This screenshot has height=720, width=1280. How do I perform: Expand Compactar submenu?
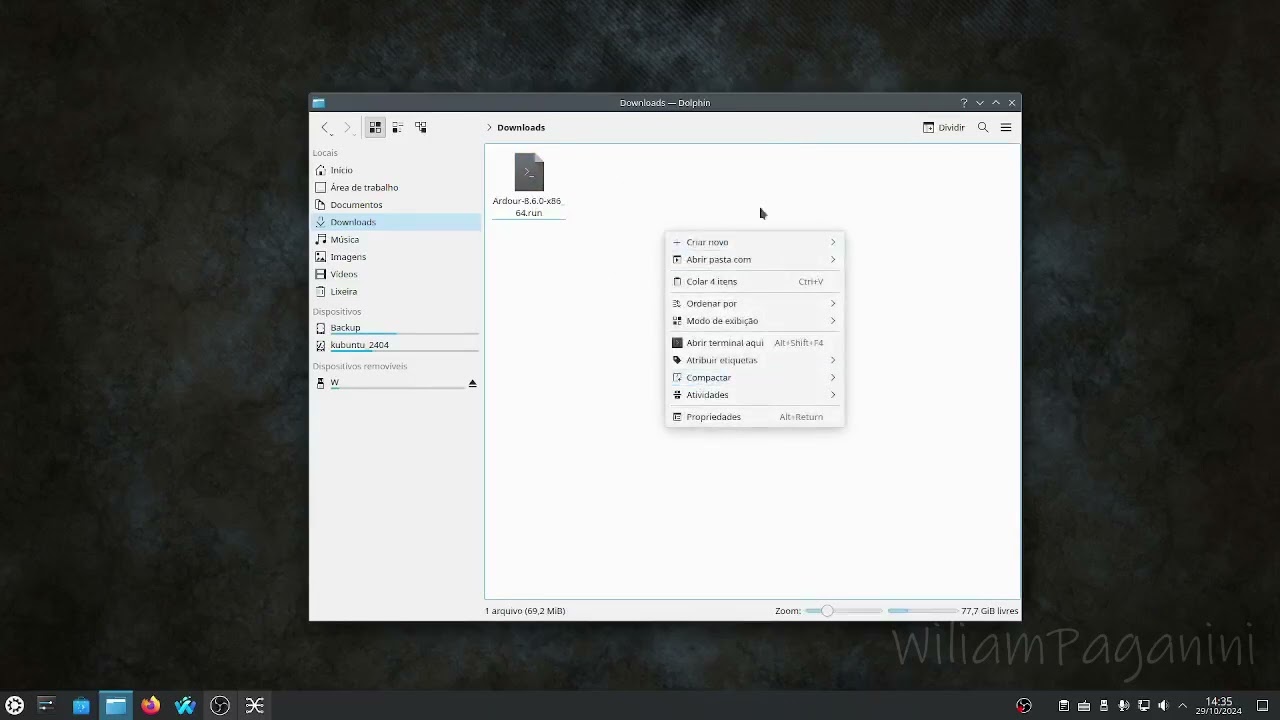[x=754, y=378]
